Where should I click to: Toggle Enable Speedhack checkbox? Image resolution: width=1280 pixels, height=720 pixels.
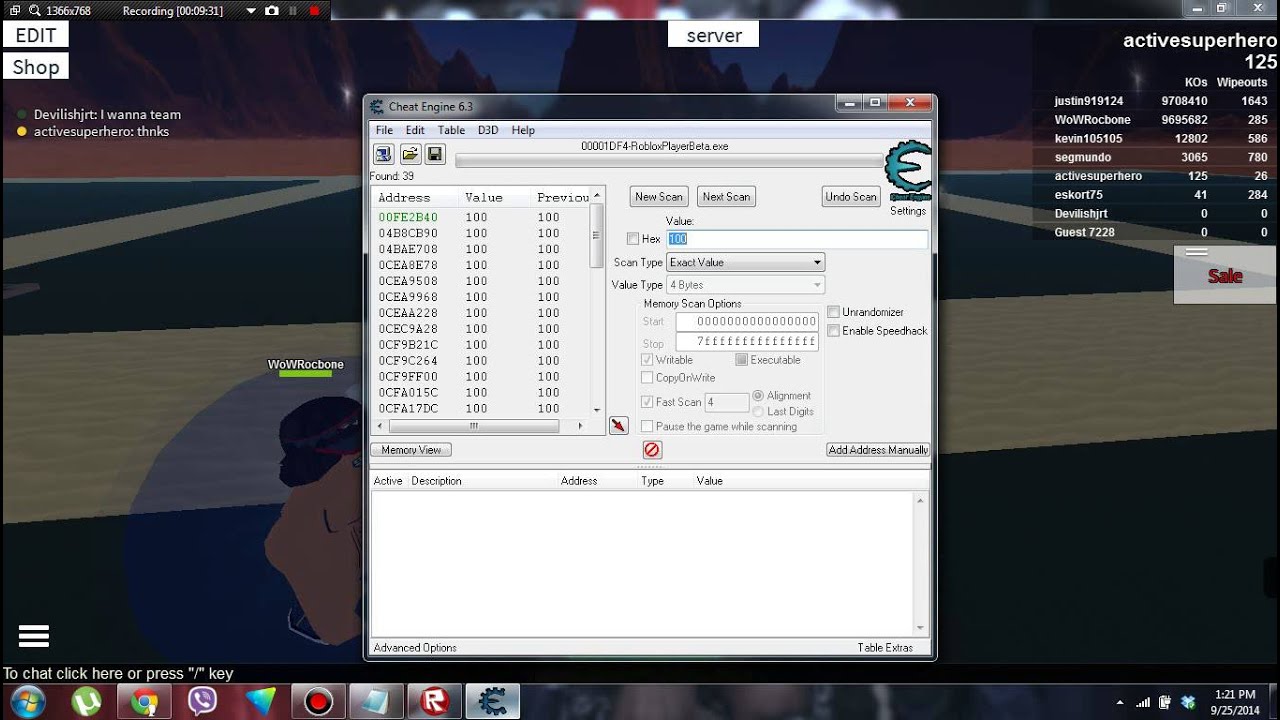point(833,331)
